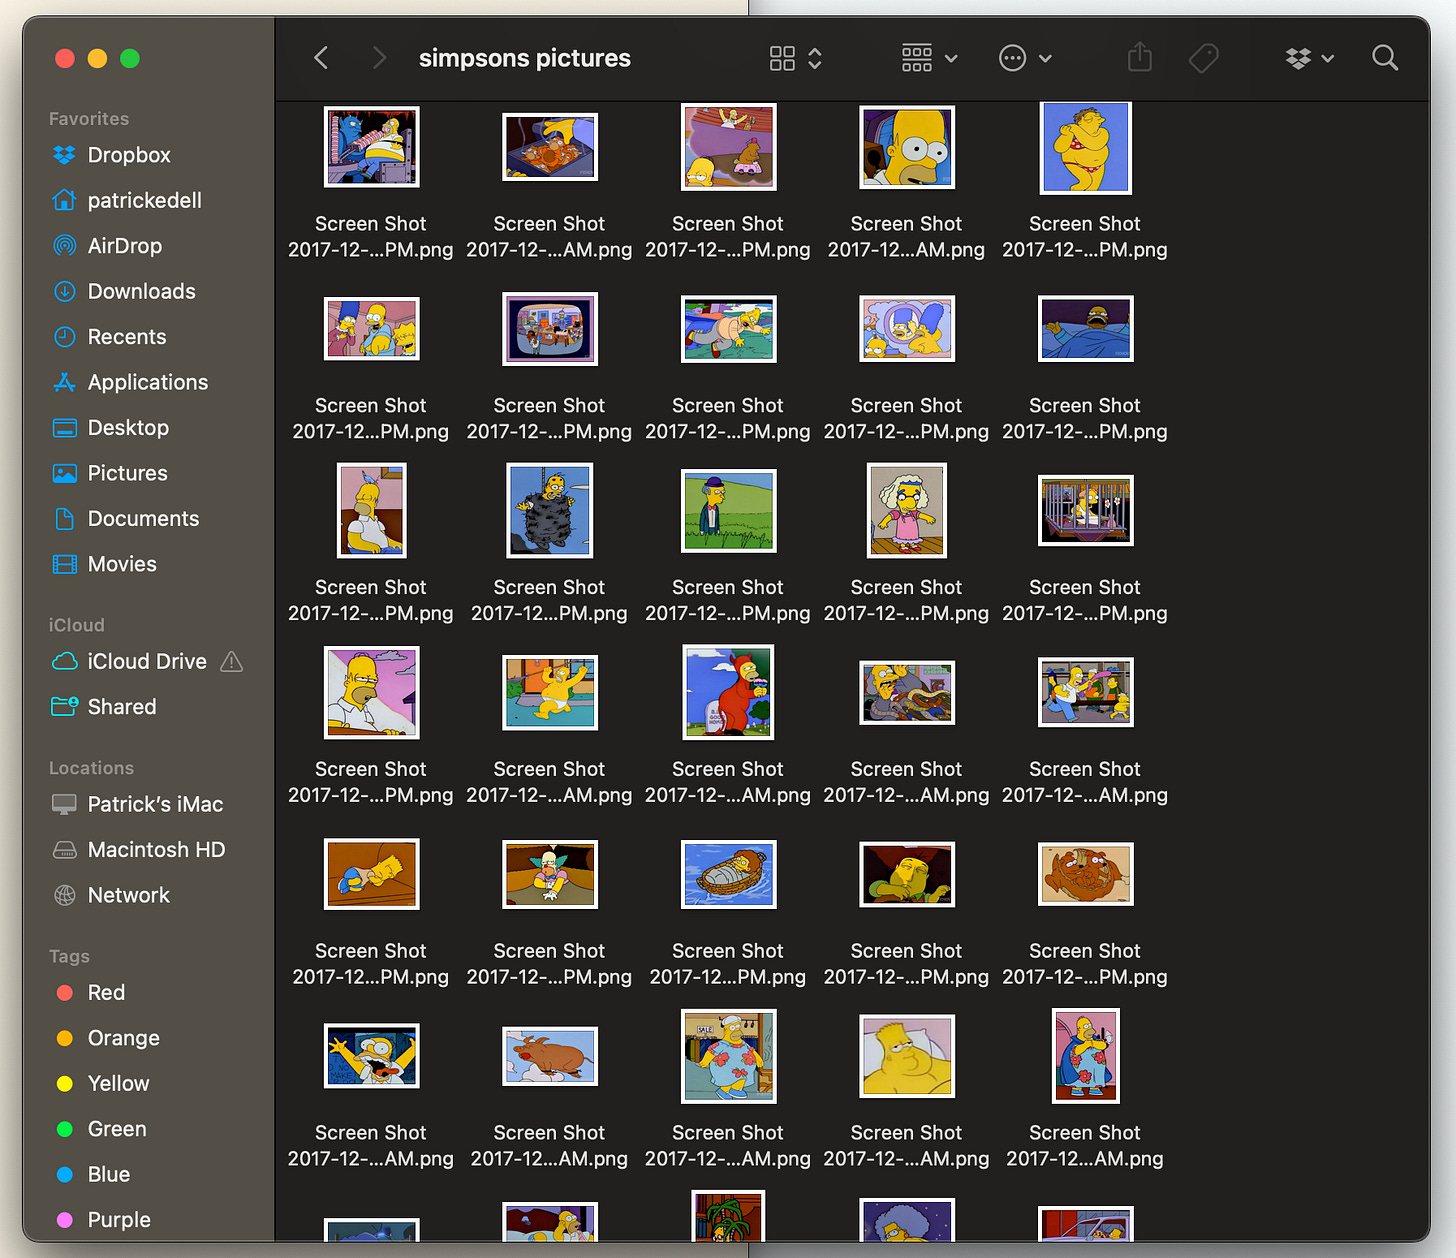The width and height of the screenshot is (1456, 1258).
Task: Select flying pig thumbnail
Action: pyautogui.click(x=550, y=1056)
